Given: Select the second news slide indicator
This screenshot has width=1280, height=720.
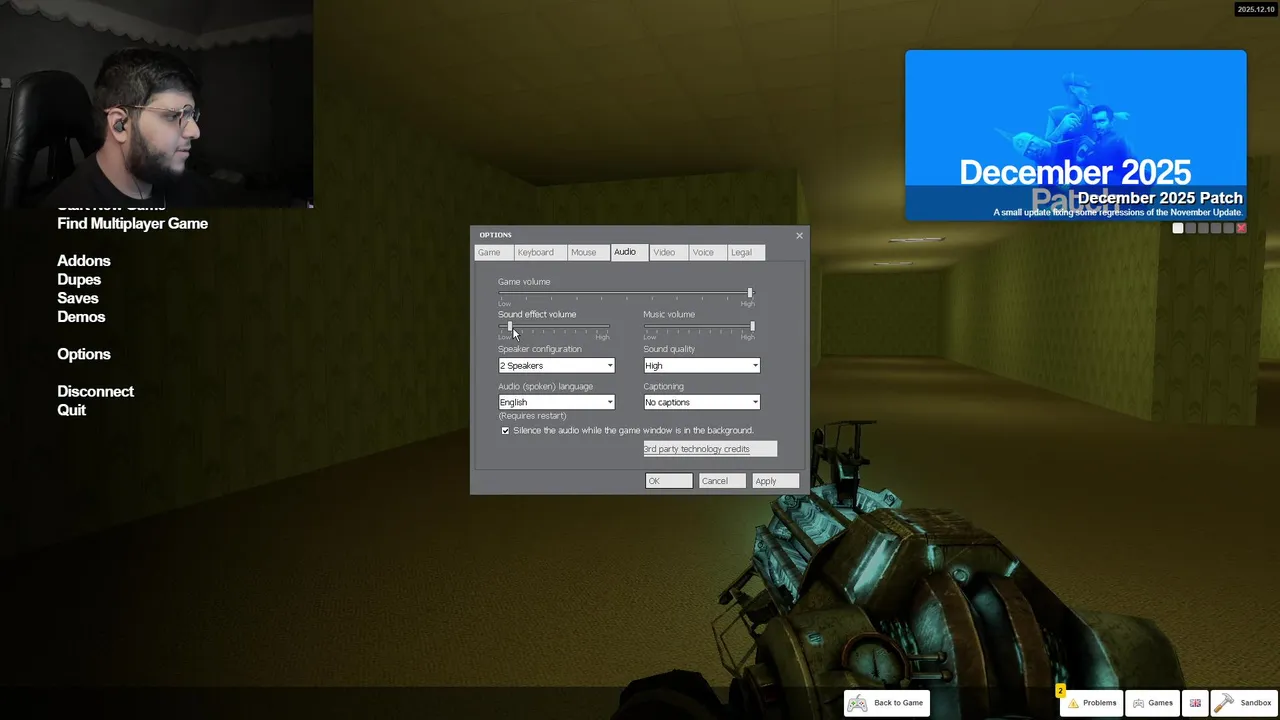Looking at the screenshot, I should coord(1191,228).
